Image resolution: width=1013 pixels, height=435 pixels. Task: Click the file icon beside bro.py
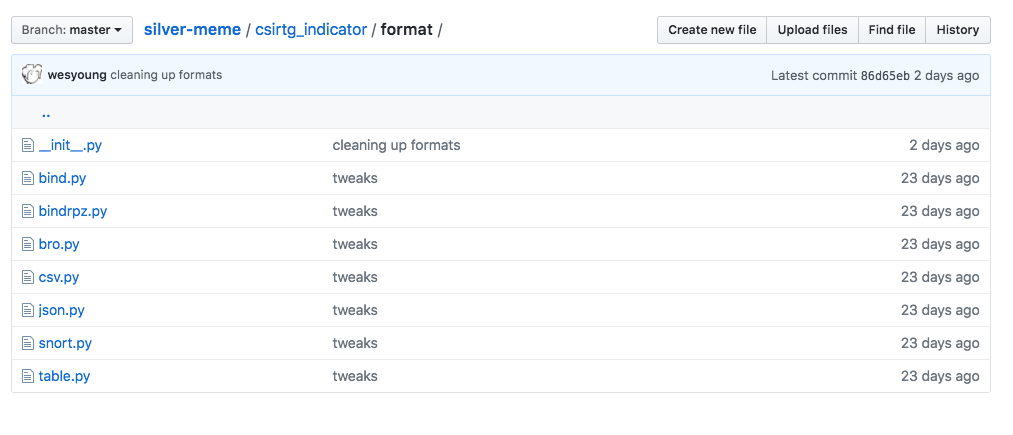point(27,244)
